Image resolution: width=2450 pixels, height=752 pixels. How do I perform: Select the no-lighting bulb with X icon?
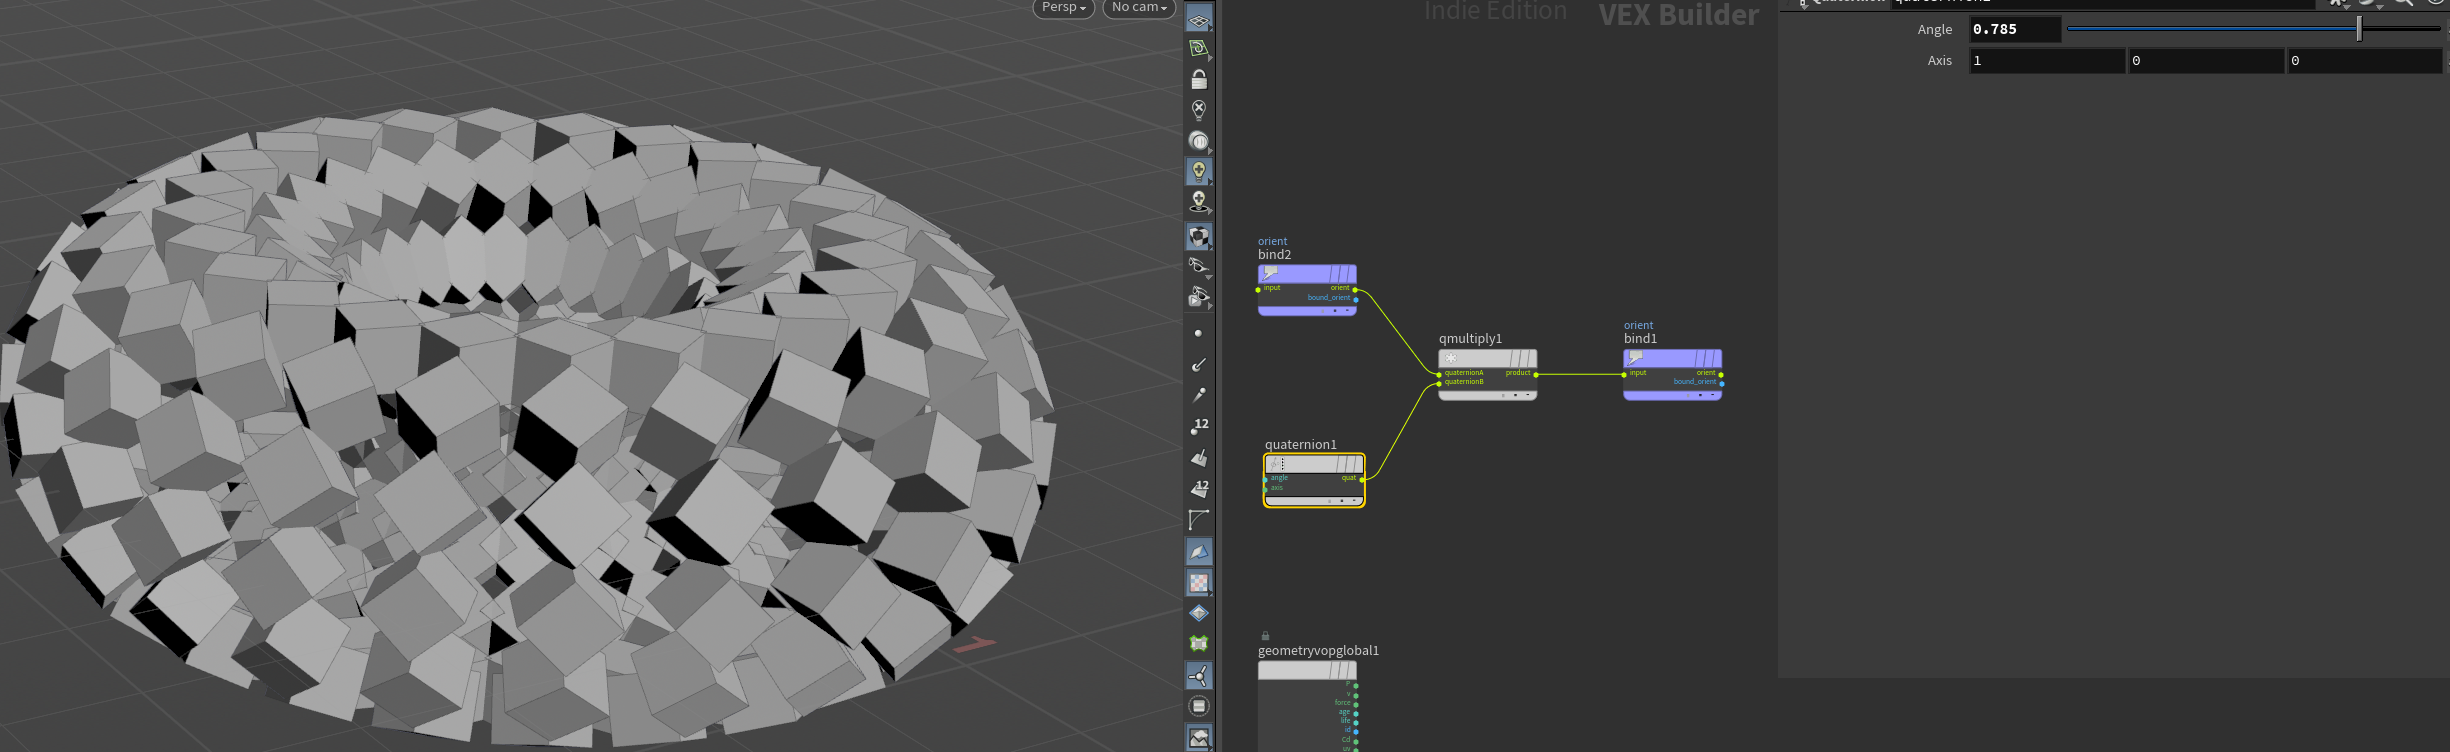click(x=1199, y=109)
